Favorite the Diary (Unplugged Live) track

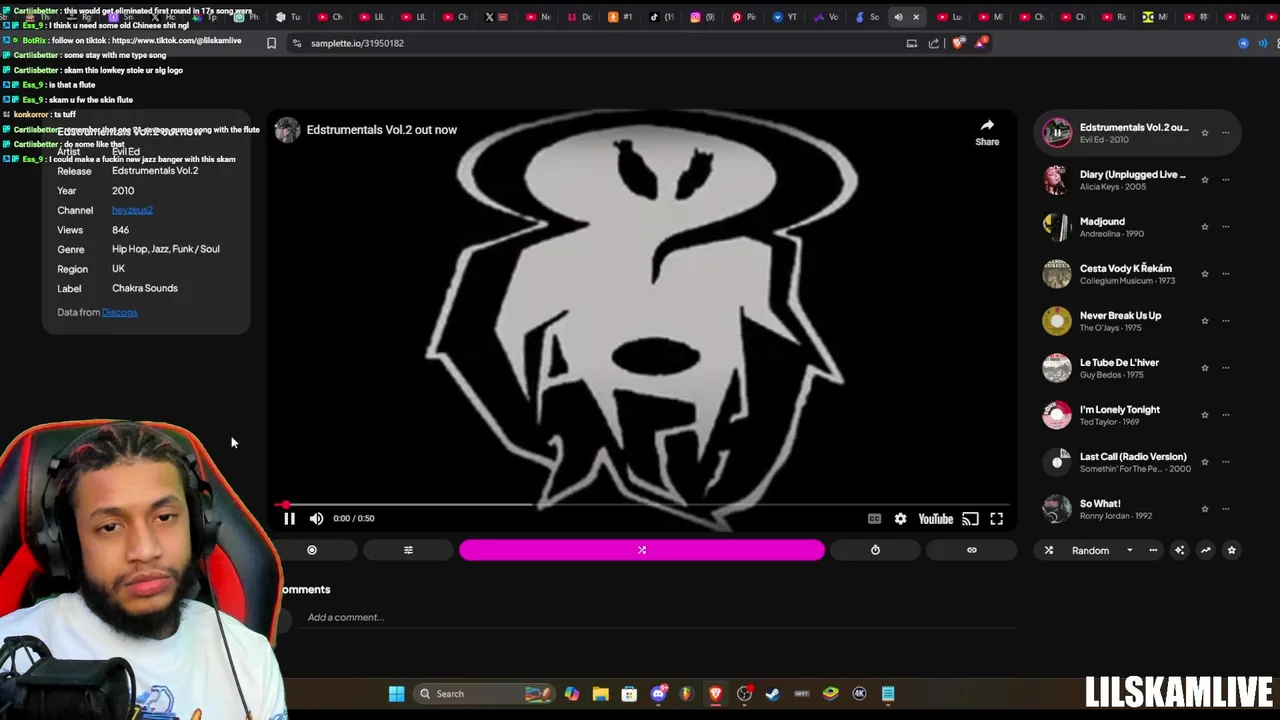point(1205,179)
